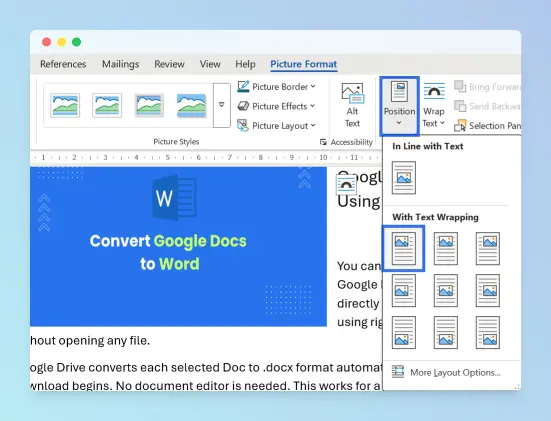Click Bring Forward in the ribbon

(487, 86)
